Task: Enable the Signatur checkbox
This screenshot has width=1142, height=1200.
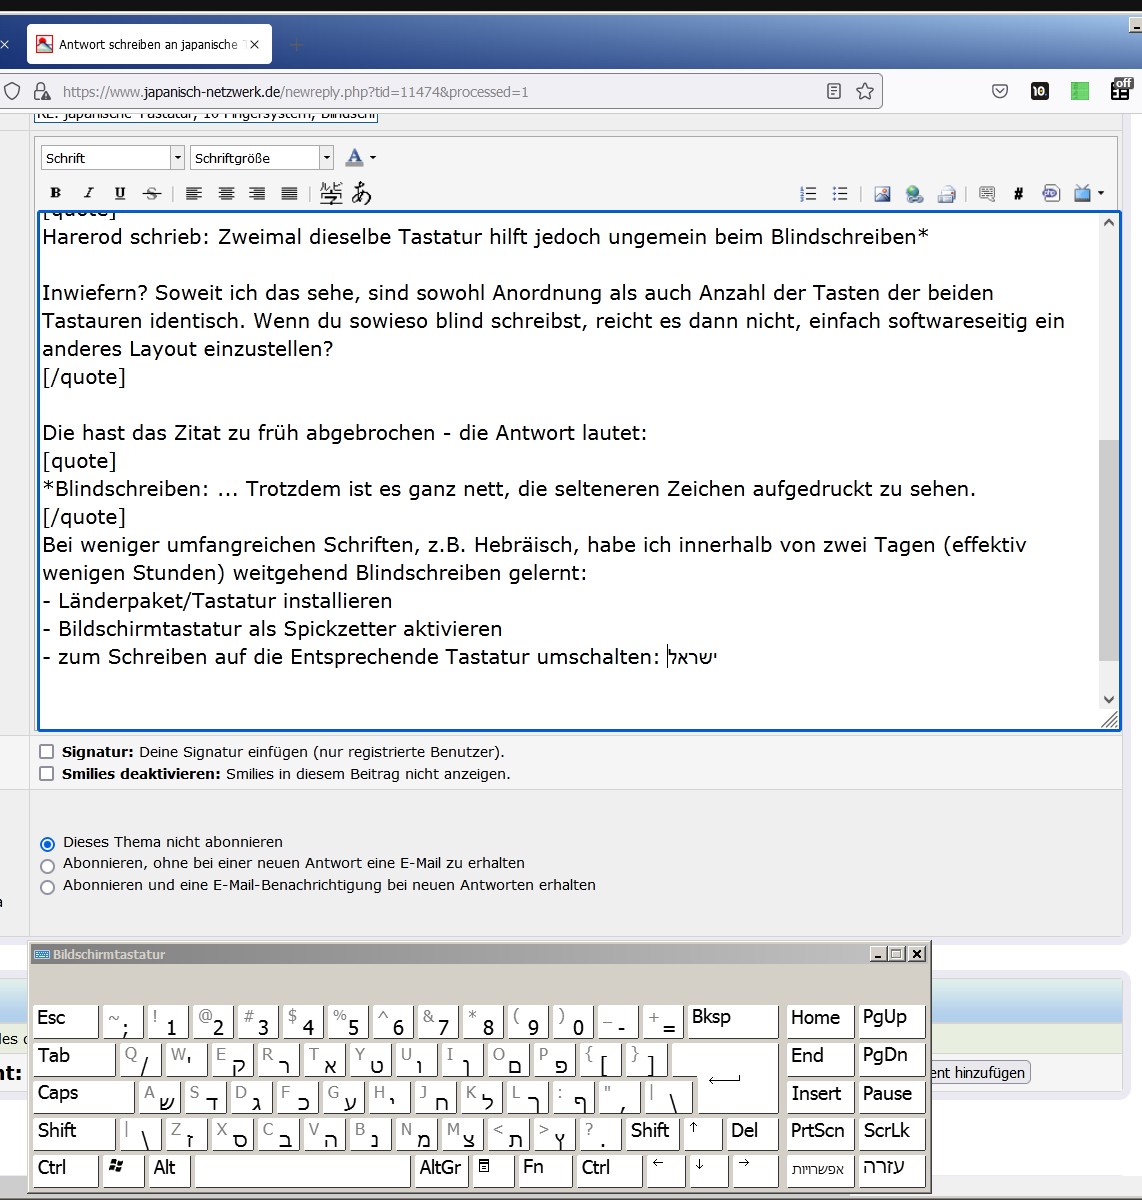Action: (x=46, y=751)
